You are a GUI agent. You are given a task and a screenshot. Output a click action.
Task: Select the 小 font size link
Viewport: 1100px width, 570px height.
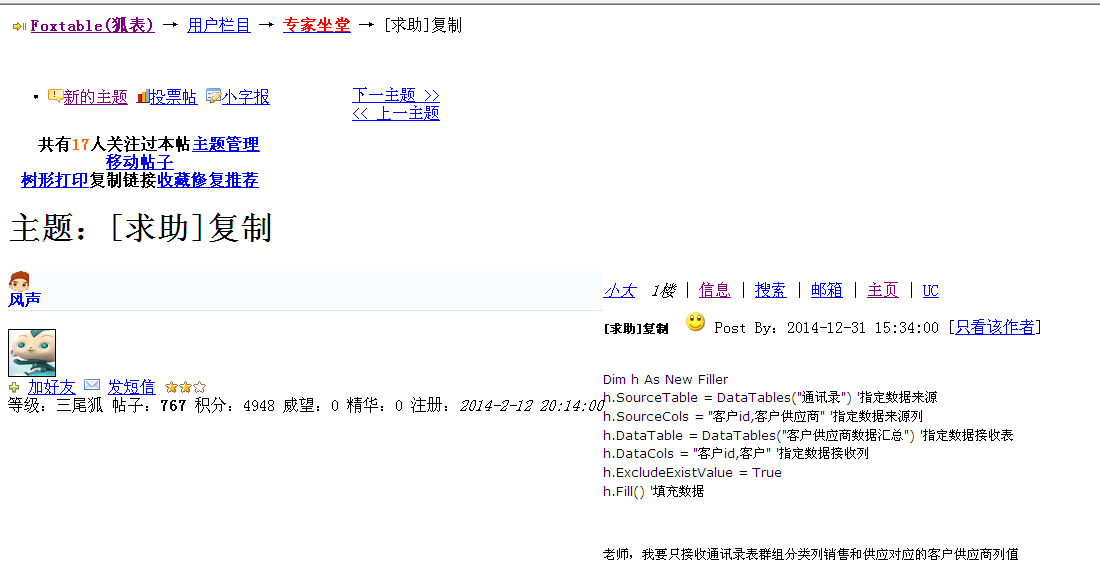(611, 290)
